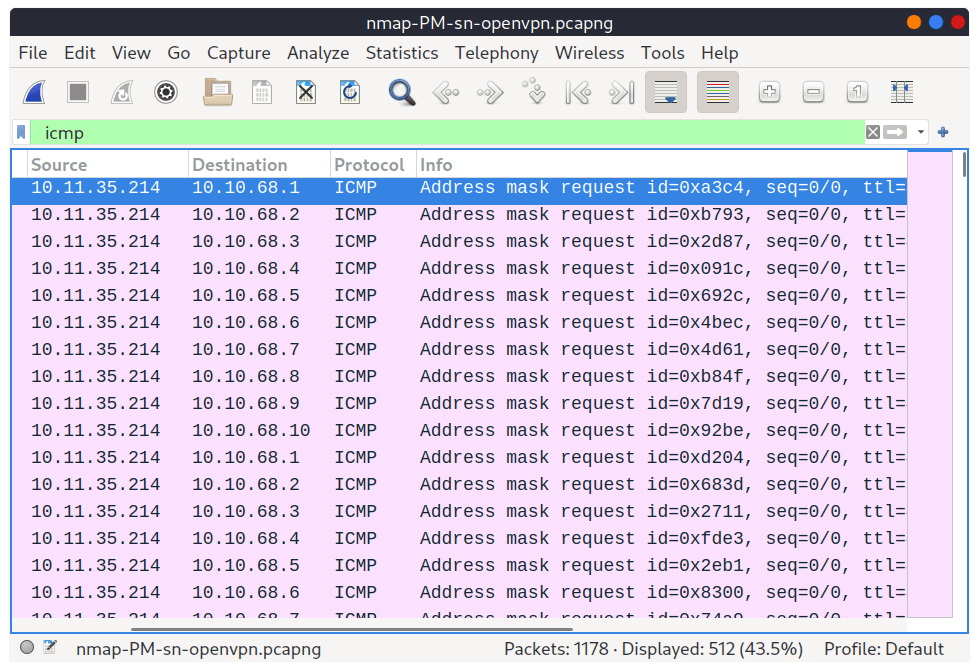
Task: Sort by the Source column header
Action: 108,165
